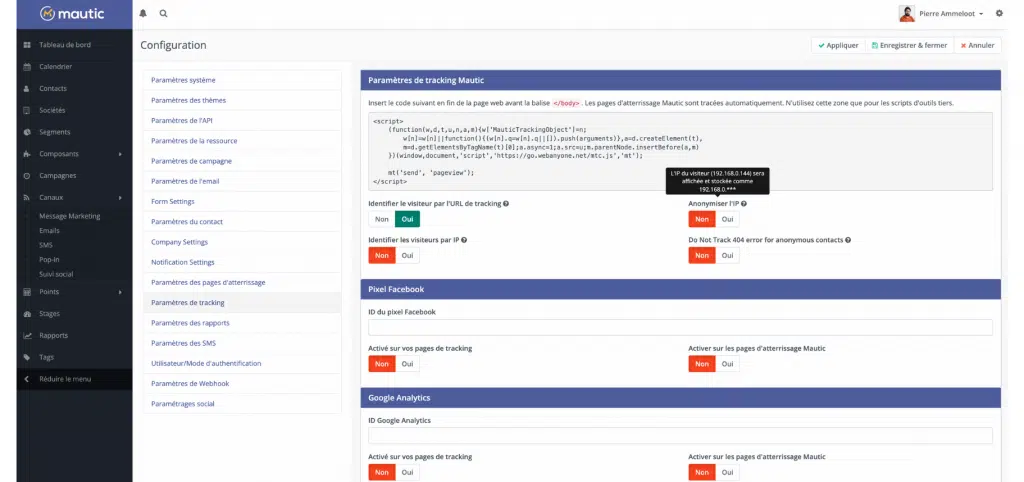Set Do Not Track 404 error to Oui
The image size is (1024, 482).
(728, 255)
